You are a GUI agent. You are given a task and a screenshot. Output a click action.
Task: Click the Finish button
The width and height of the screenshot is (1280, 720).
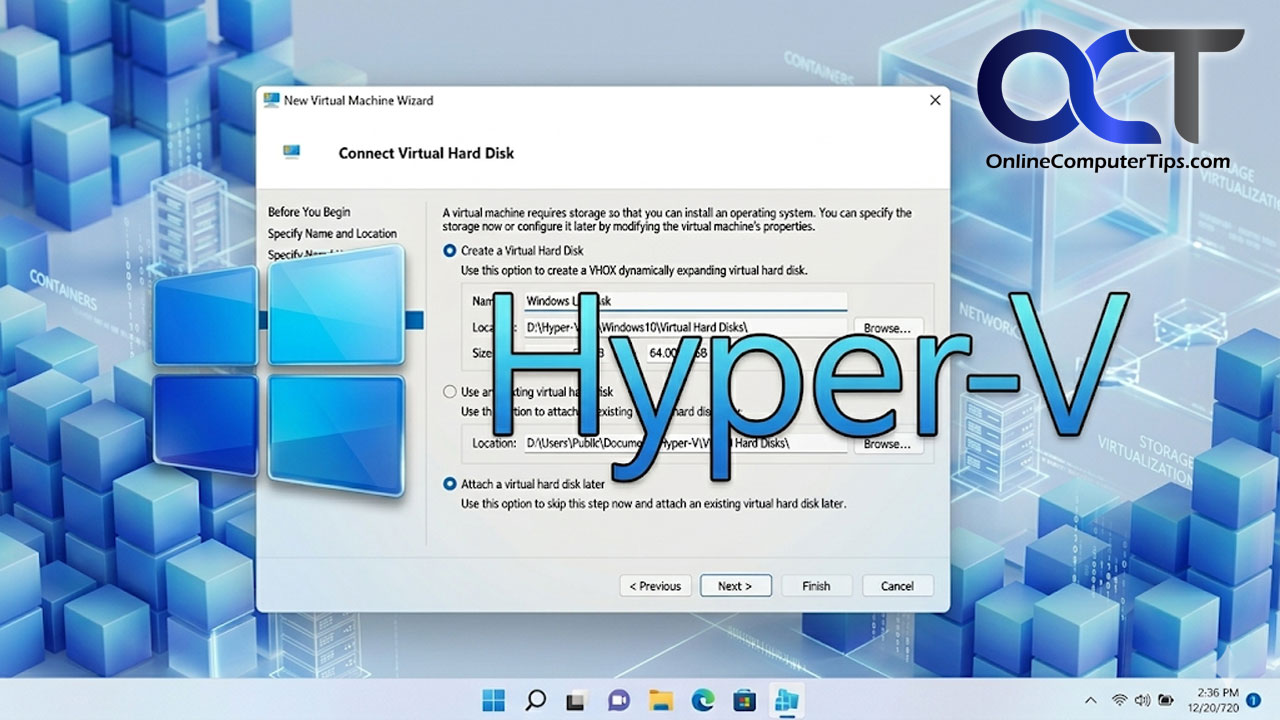pyautogui.click(x=816, y=586)
